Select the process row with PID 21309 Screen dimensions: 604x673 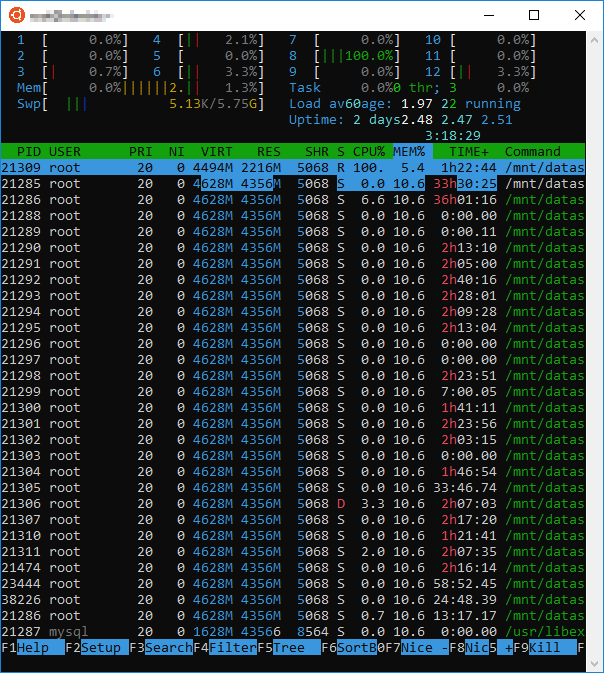[x=293, y=167]
